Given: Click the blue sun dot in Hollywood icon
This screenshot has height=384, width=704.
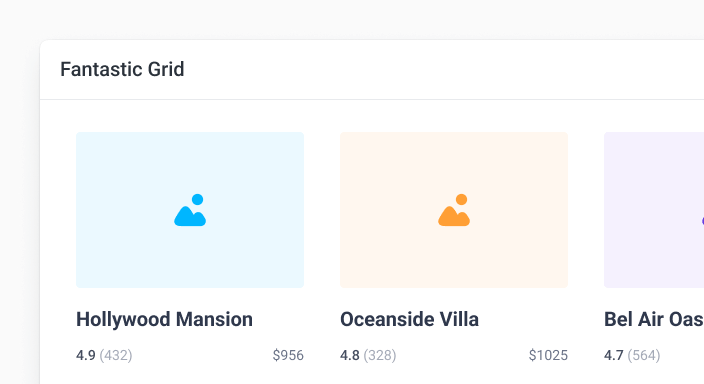Looking at the screenshot, I should pos(198,199).
